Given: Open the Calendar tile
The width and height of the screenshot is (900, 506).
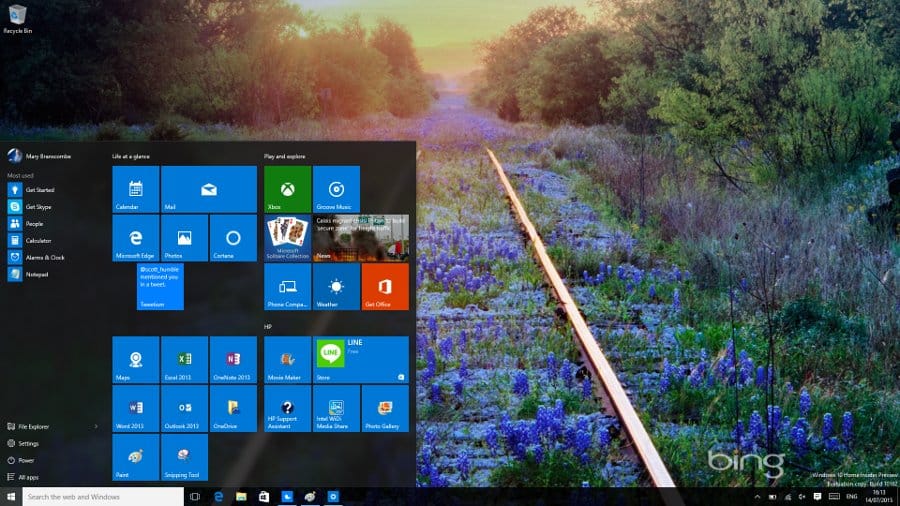Looking at the screenshot, I should click(x=136, y=189).
